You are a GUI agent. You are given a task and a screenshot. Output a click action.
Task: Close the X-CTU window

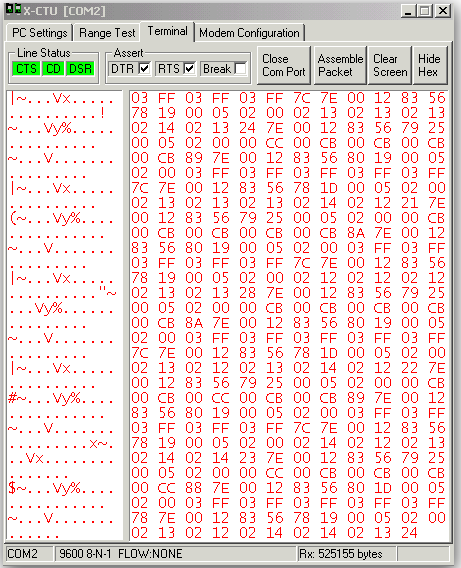pos(443,11)
